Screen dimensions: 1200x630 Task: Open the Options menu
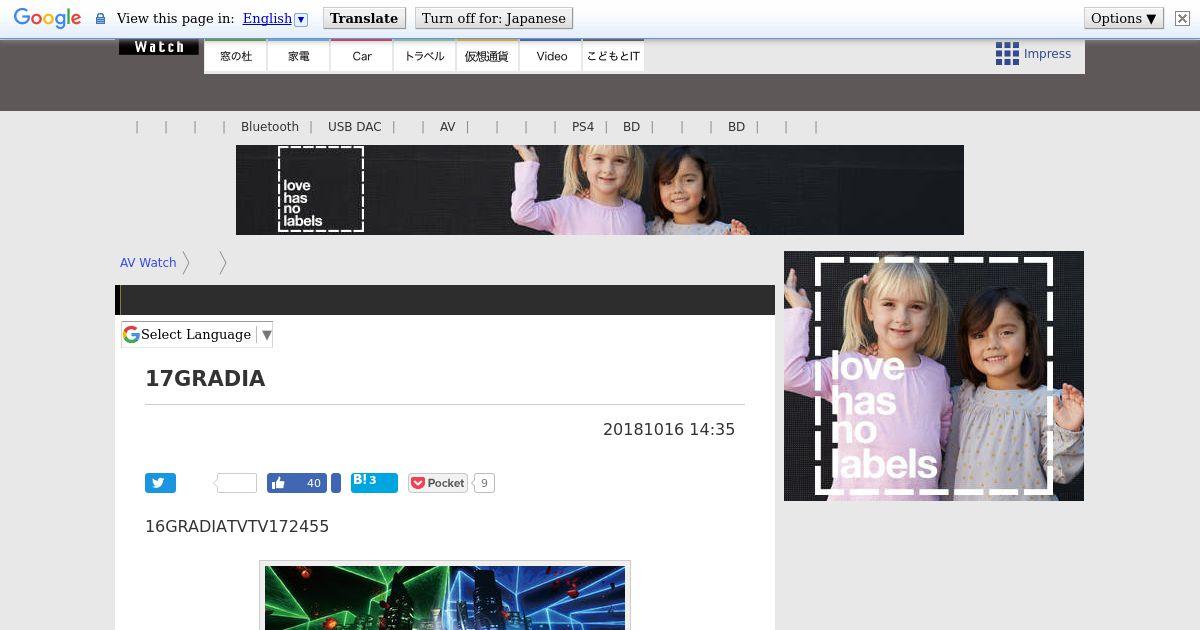pos(1124,18)
